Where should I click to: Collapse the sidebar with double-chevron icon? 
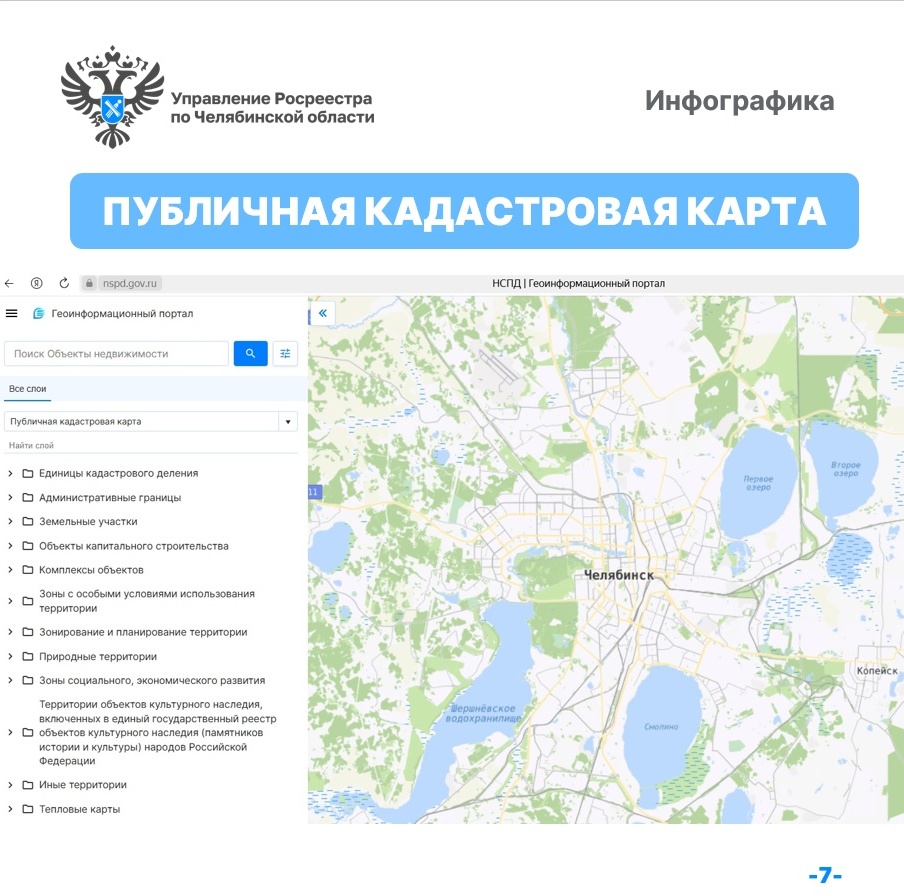click(323, 314)
